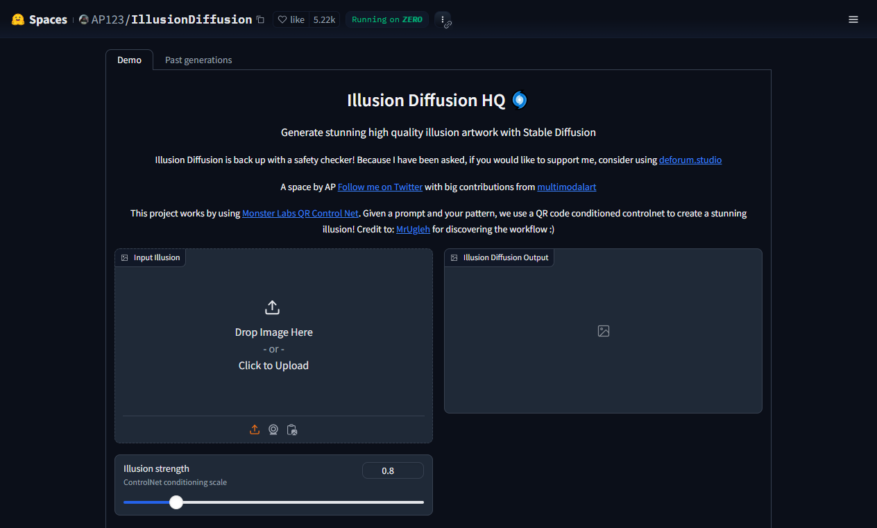
Task: Select the paste from clipboard icon
Action: [292, 430]
